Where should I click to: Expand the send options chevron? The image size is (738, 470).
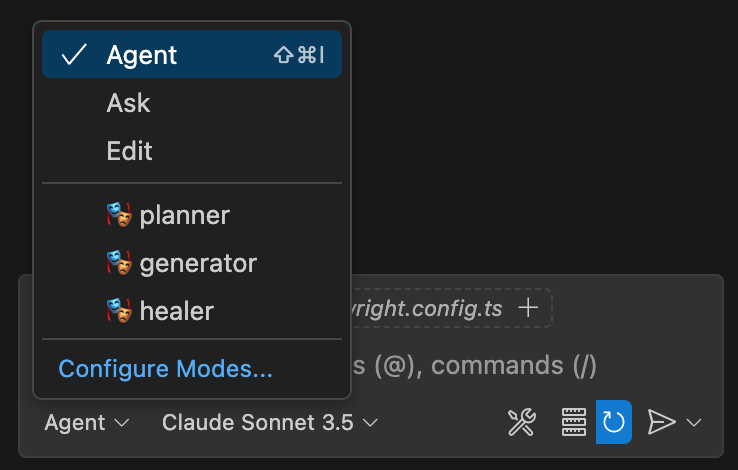click(x=693, y=423)
